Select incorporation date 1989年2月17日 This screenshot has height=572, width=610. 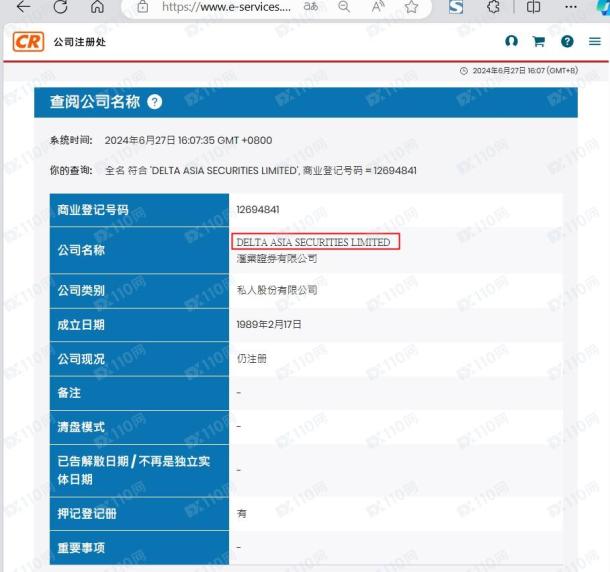[x=269, y=325]
